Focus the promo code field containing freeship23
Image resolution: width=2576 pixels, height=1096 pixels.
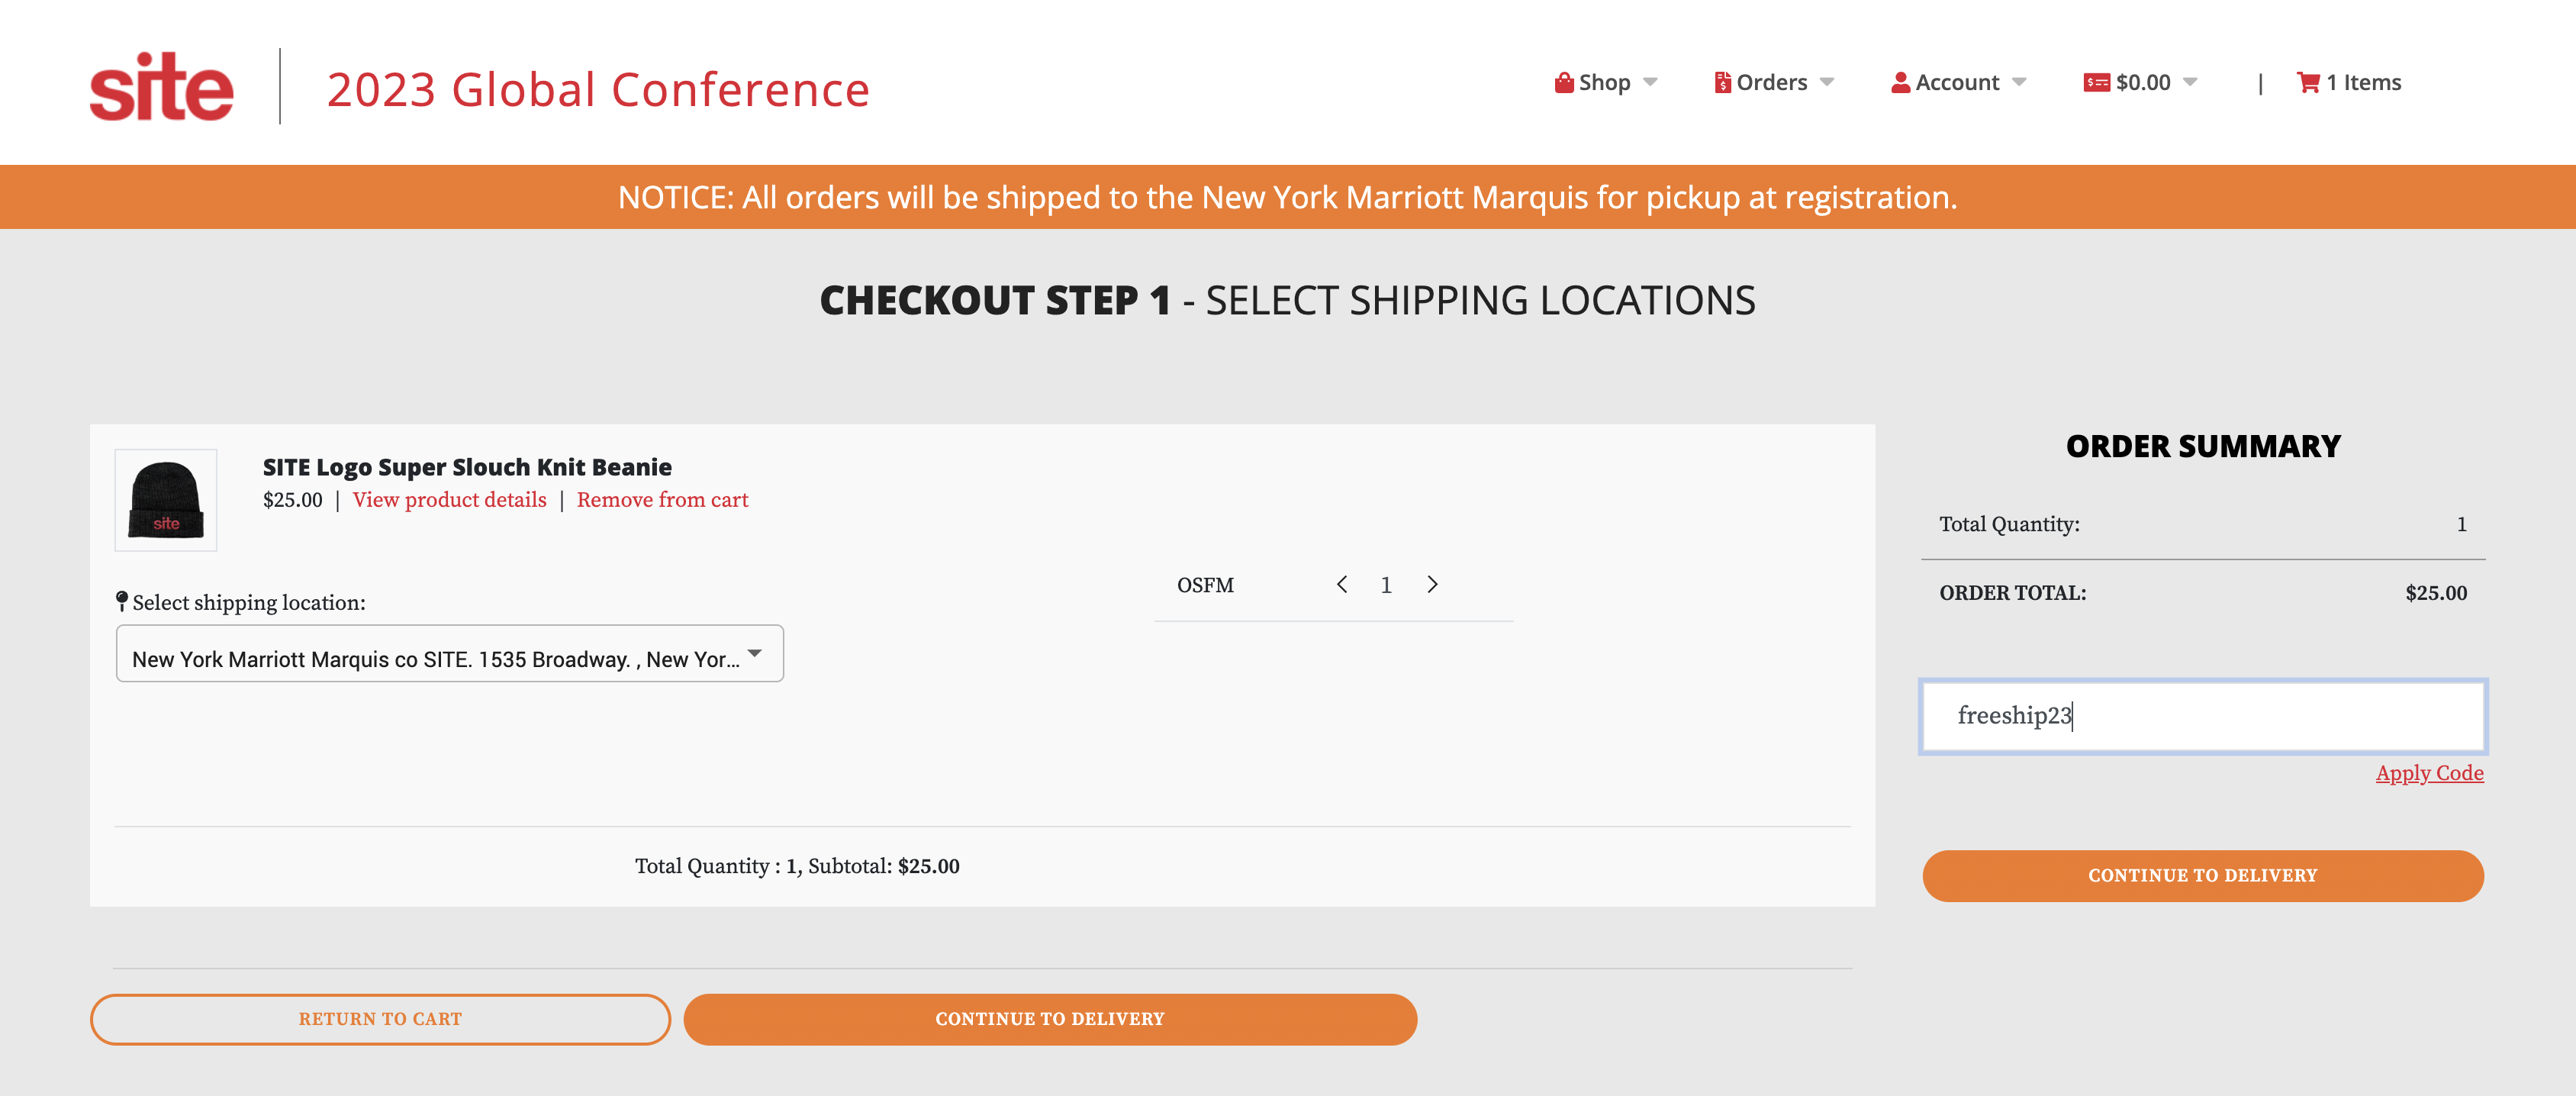click(x=2203, y=716)
